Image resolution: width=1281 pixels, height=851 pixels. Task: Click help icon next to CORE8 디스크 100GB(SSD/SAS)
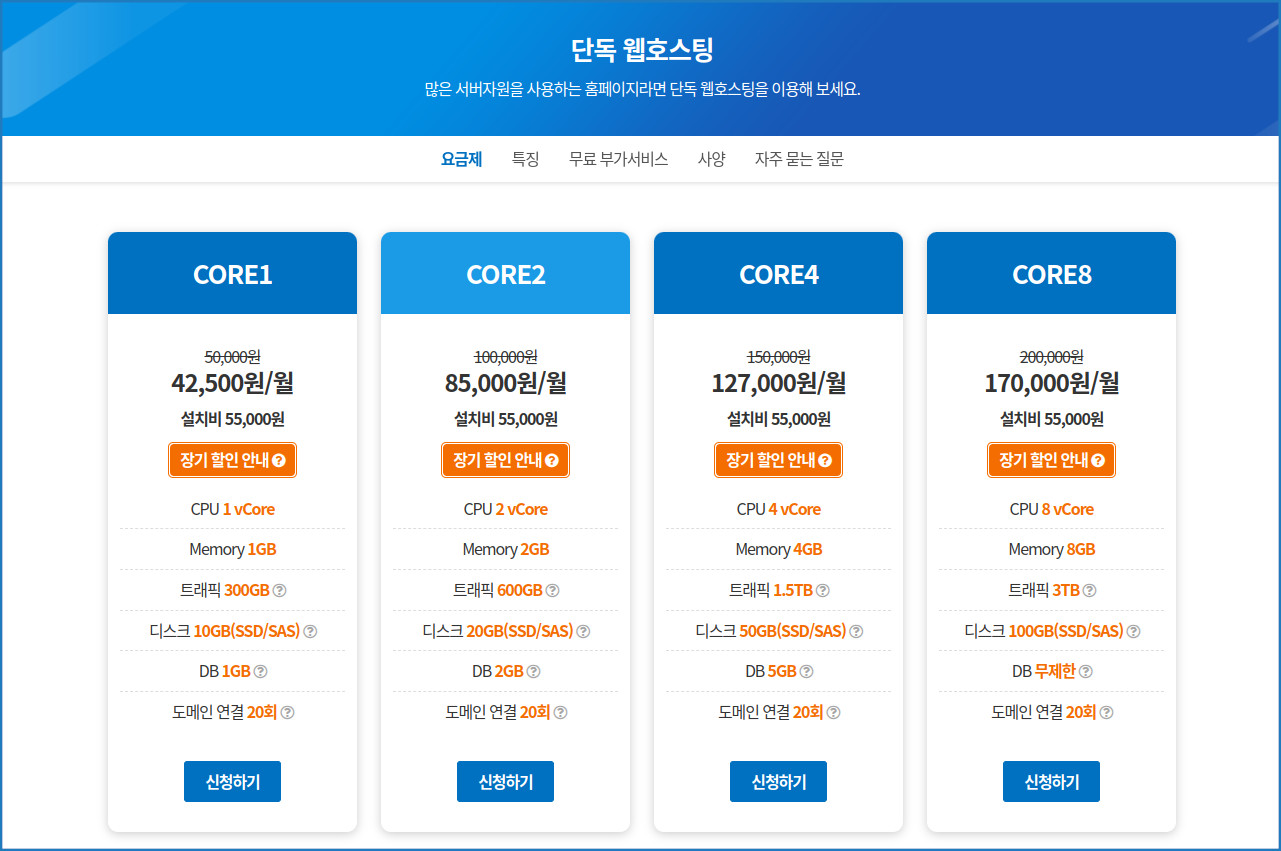tap(1133, 631)
